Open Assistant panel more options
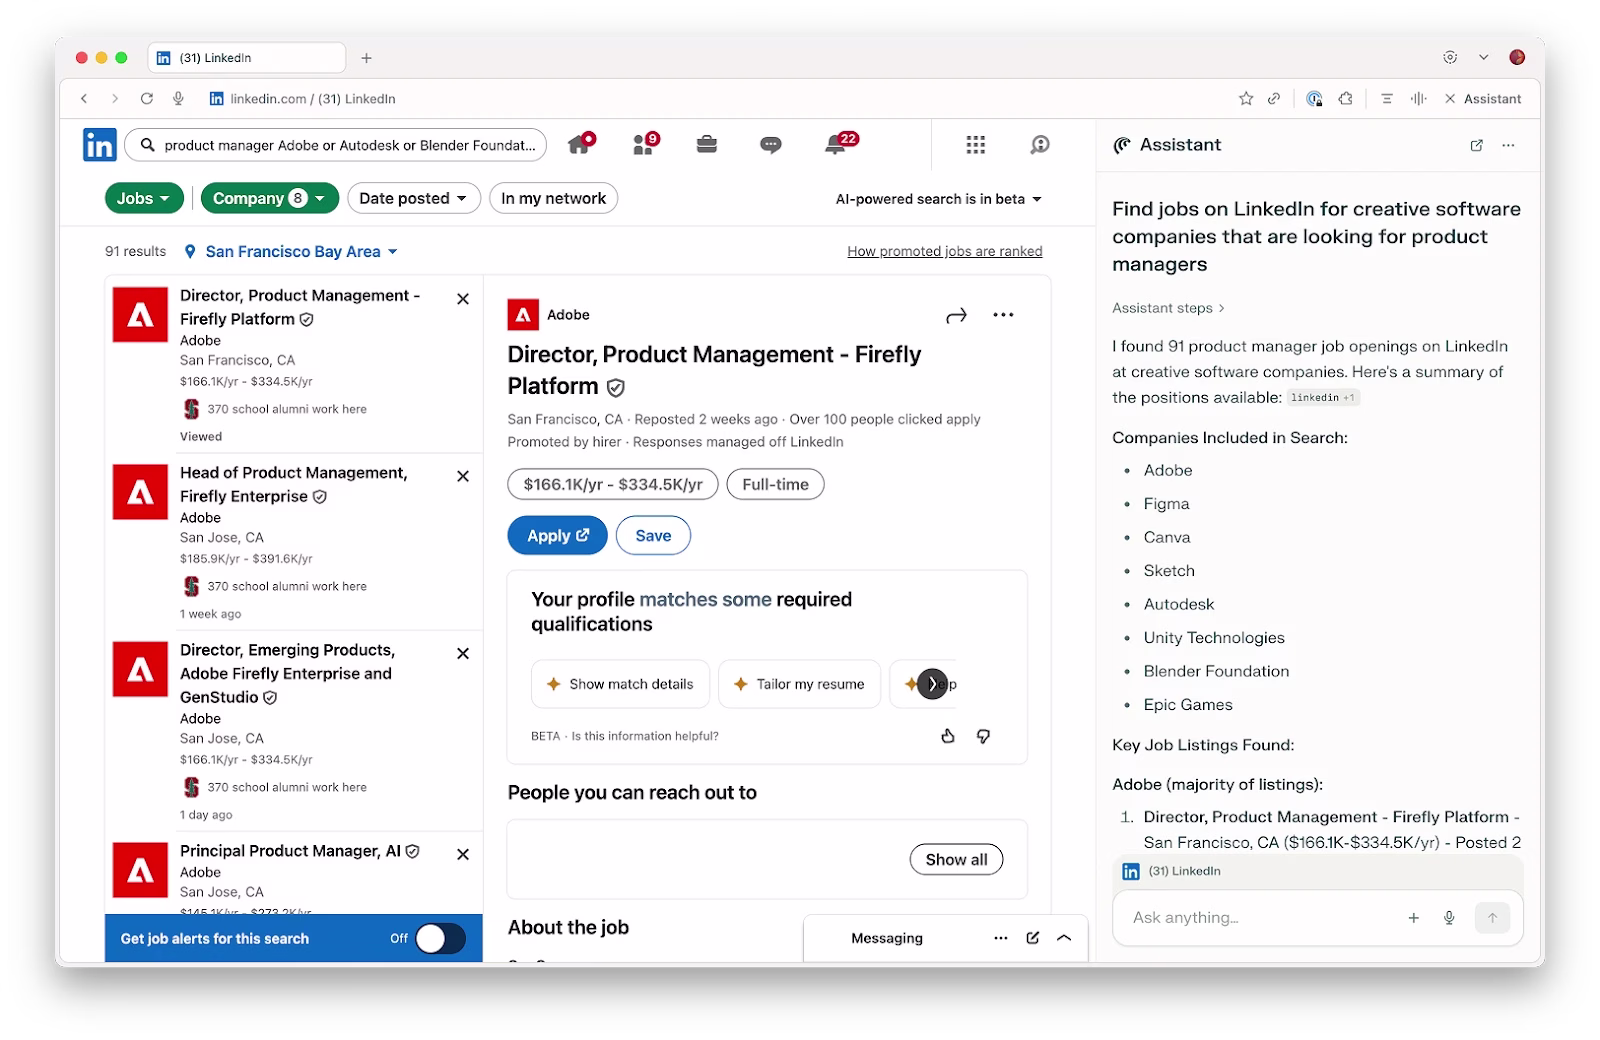1600x1040 pixels. (1508, 145)
